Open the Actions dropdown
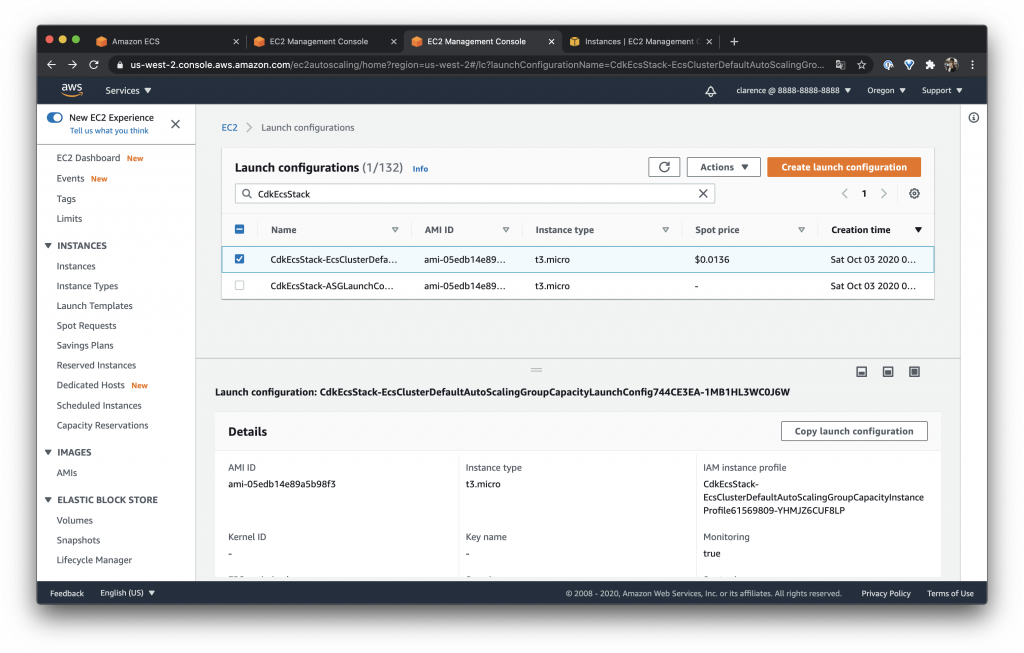The width and height of the screenshot is (1024, 653). click(724, 167)
